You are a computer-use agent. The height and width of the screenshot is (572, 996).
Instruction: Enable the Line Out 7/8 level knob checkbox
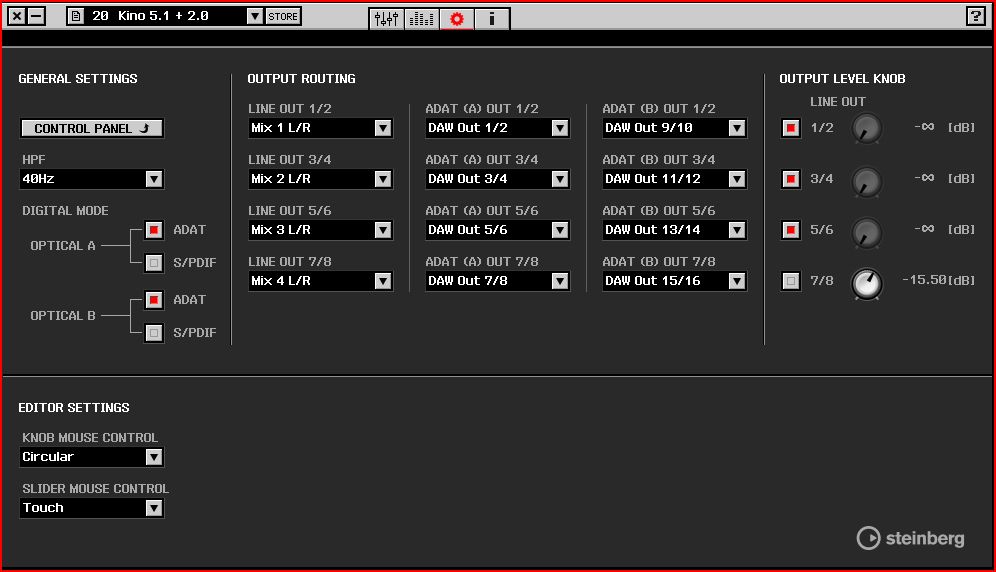[x=791, y=281]
